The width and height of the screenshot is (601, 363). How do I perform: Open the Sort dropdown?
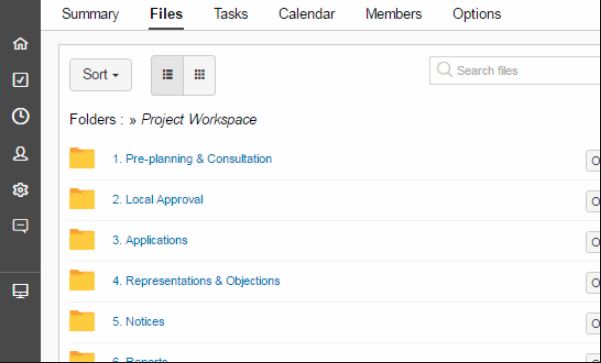pyautogui.click(x=100, y=75)
